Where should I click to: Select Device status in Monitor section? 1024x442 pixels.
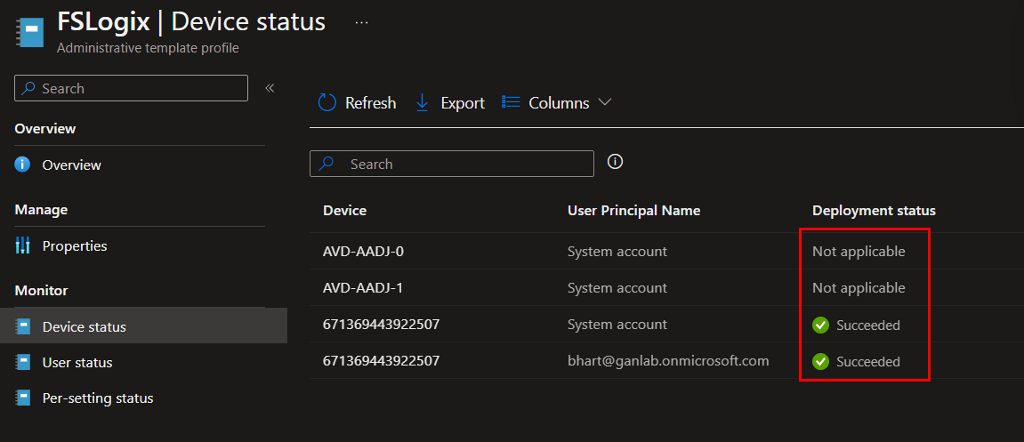click(x=84, y=327)
